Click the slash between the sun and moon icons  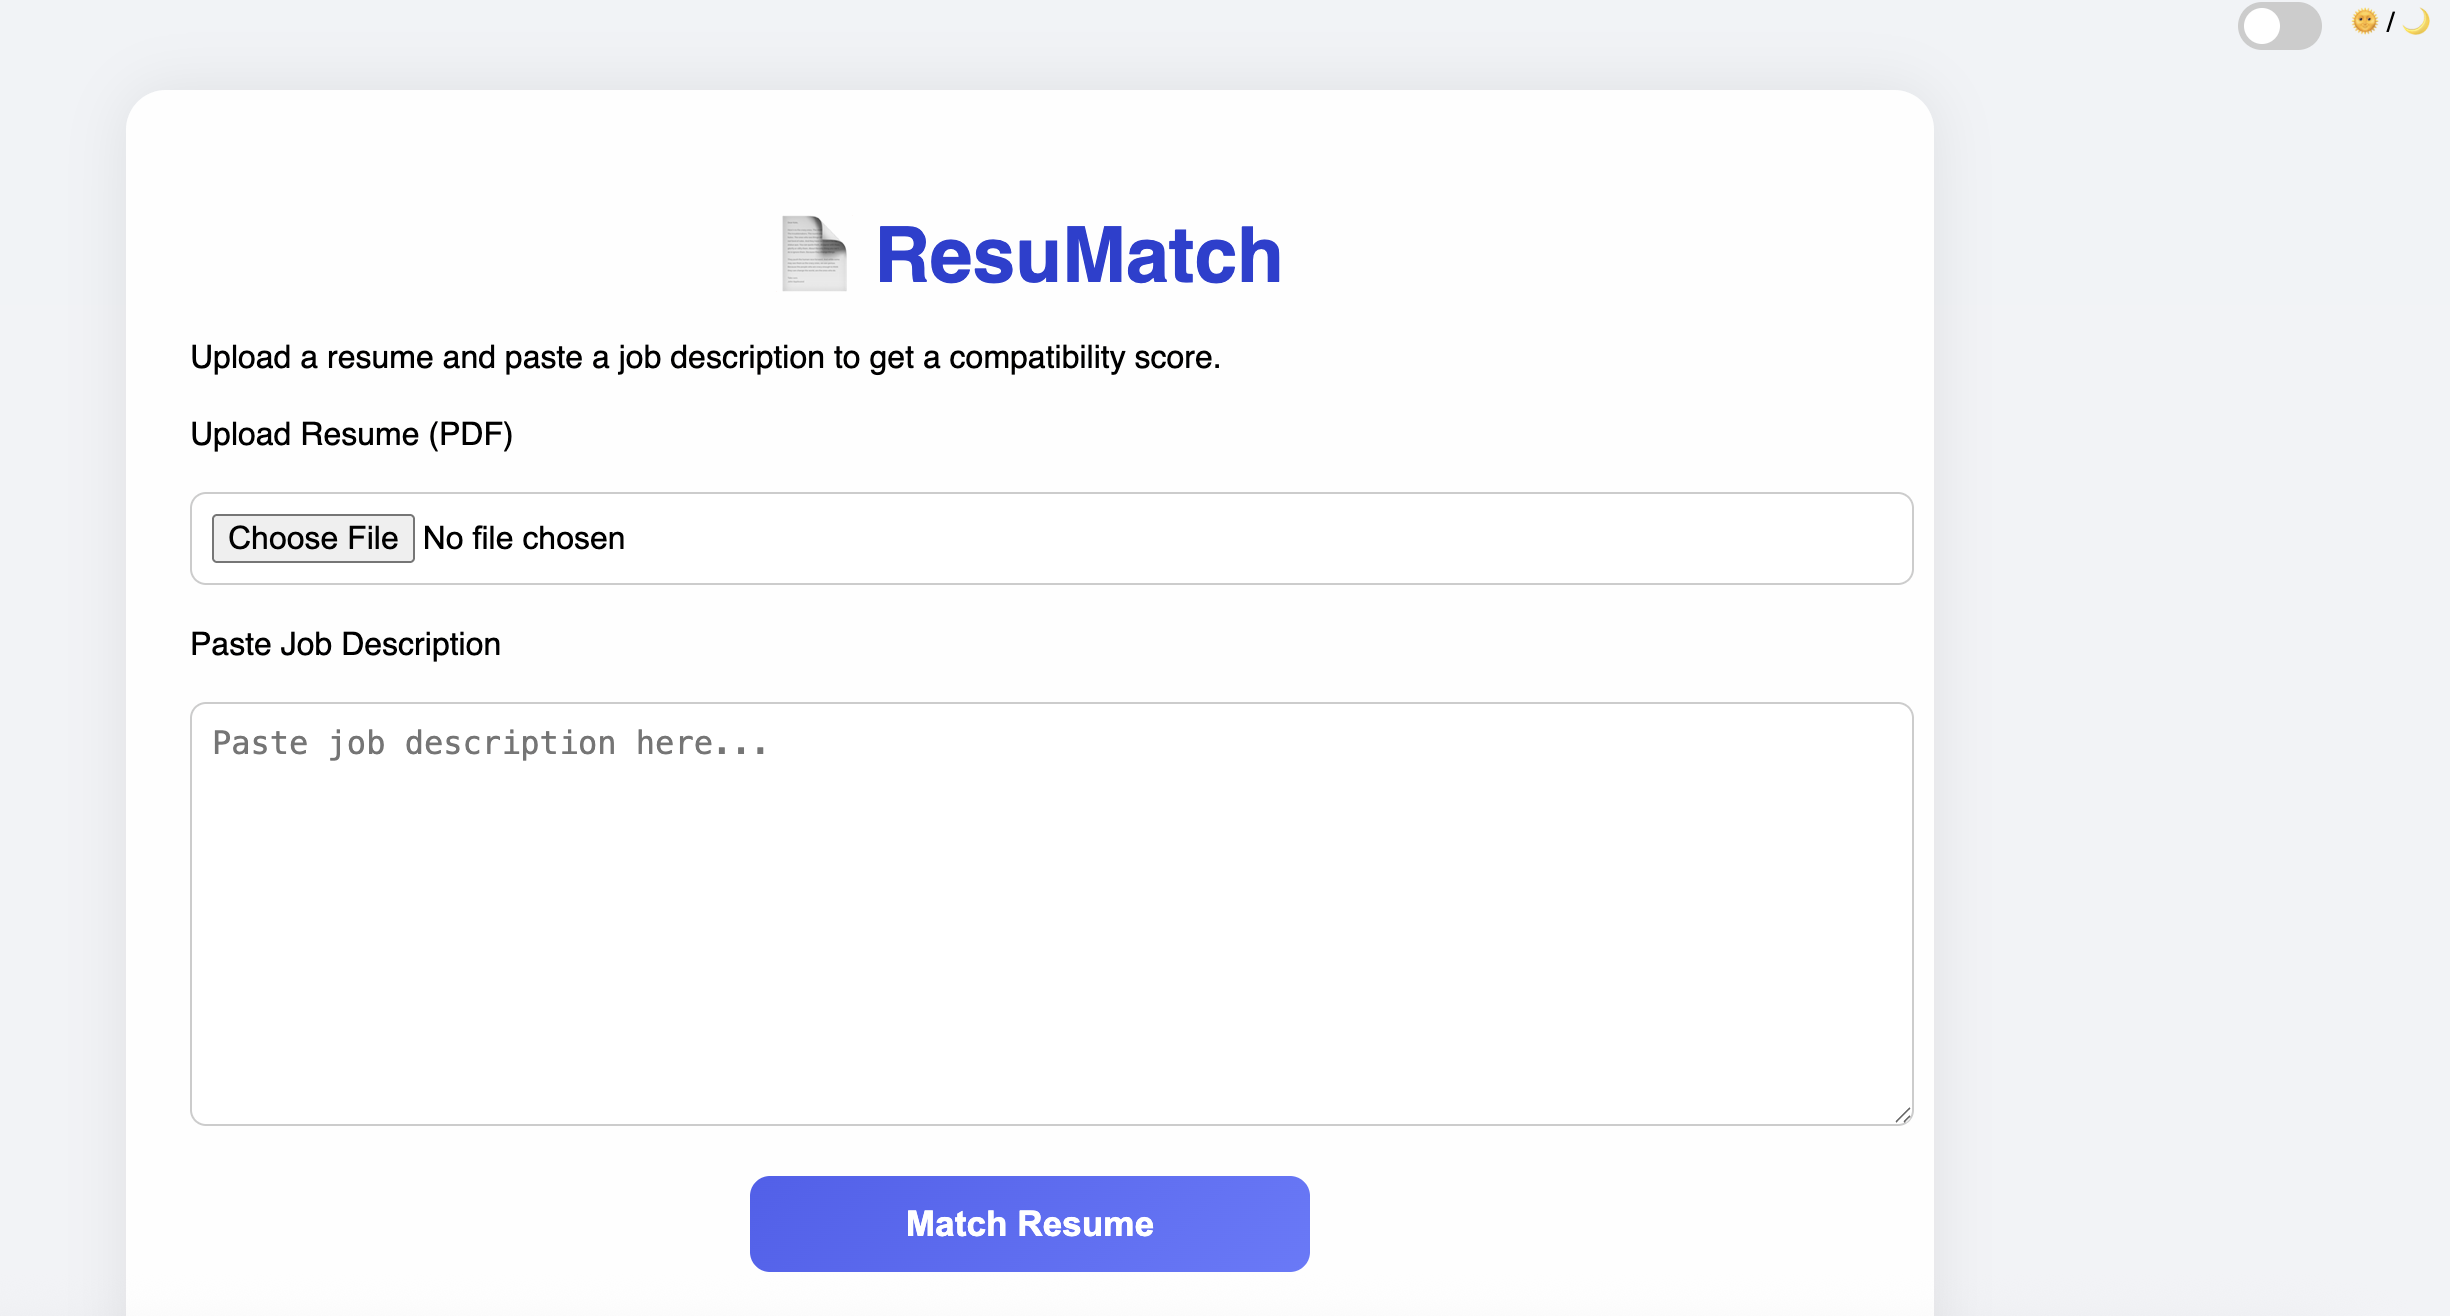tap(2390, 22)
